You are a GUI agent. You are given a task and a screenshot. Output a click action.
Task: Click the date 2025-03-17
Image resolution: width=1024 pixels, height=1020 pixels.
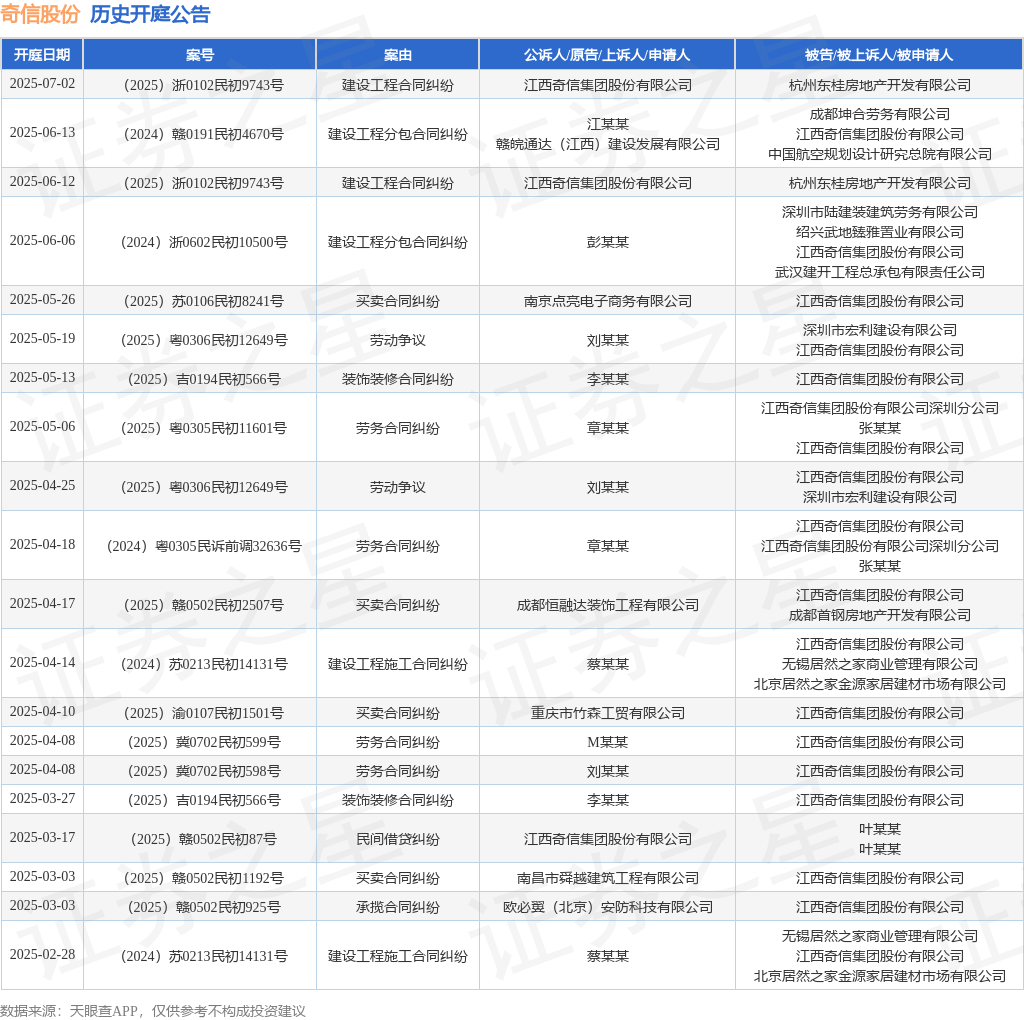tap(42, 837)
